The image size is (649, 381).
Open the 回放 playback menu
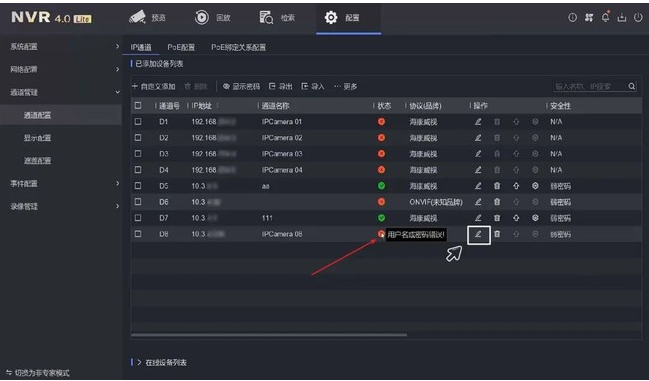point(212,18)
